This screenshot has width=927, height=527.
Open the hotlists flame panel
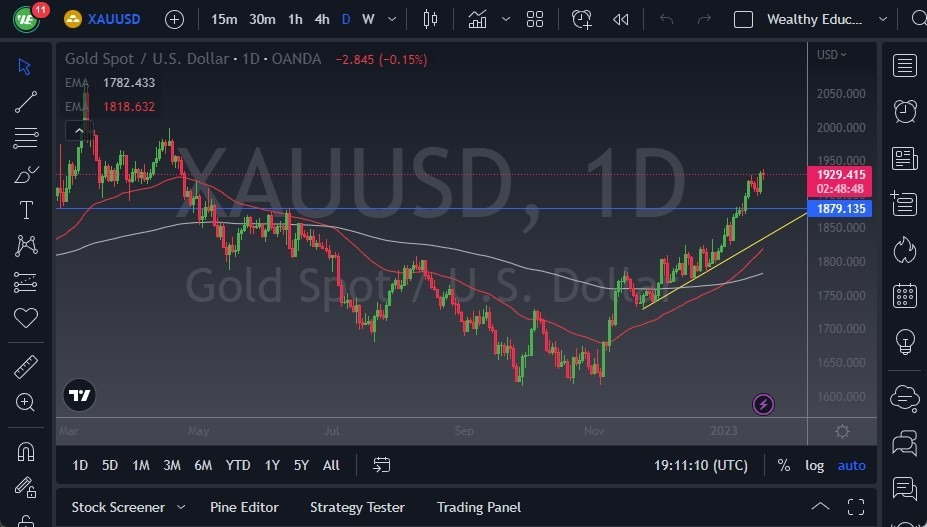click(x=905, y=250)
